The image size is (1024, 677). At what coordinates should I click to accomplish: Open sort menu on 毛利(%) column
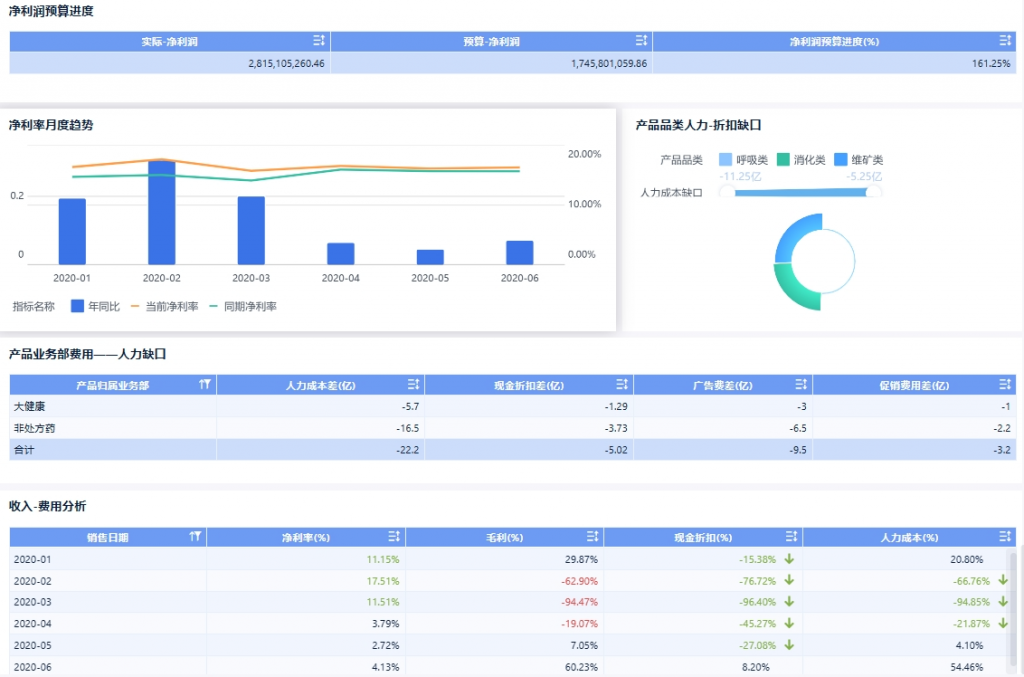point(592,537)
